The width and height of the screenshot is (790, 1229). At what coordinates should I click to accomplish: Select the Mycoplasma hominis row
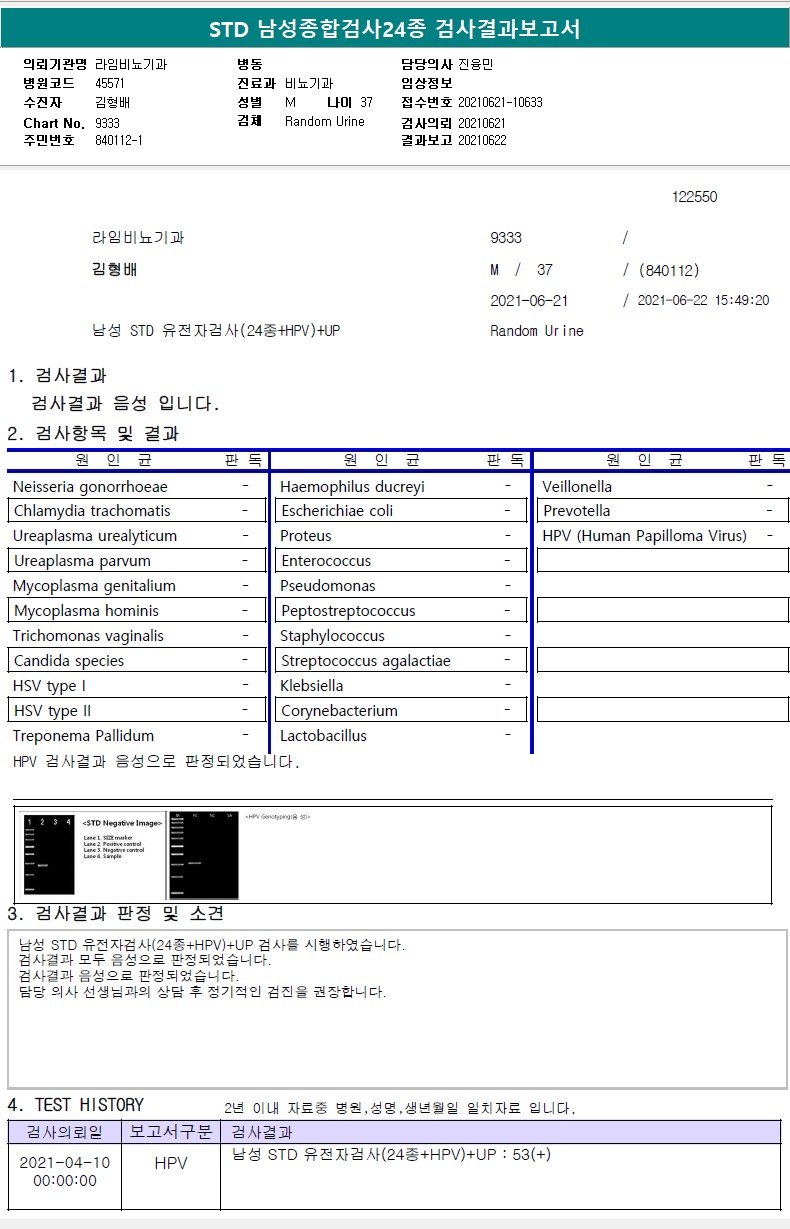(x=136, y=611)
